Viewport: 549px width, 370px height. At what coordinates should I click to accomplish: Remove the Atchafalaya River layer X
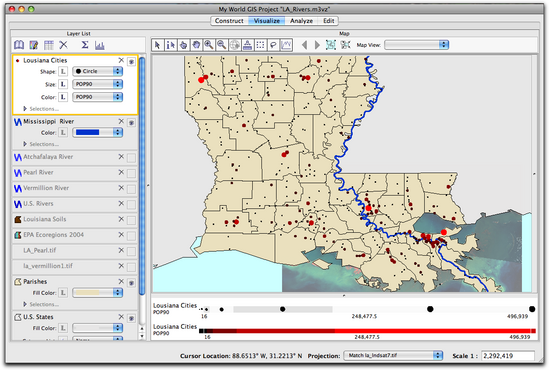[x=121, y=156]
